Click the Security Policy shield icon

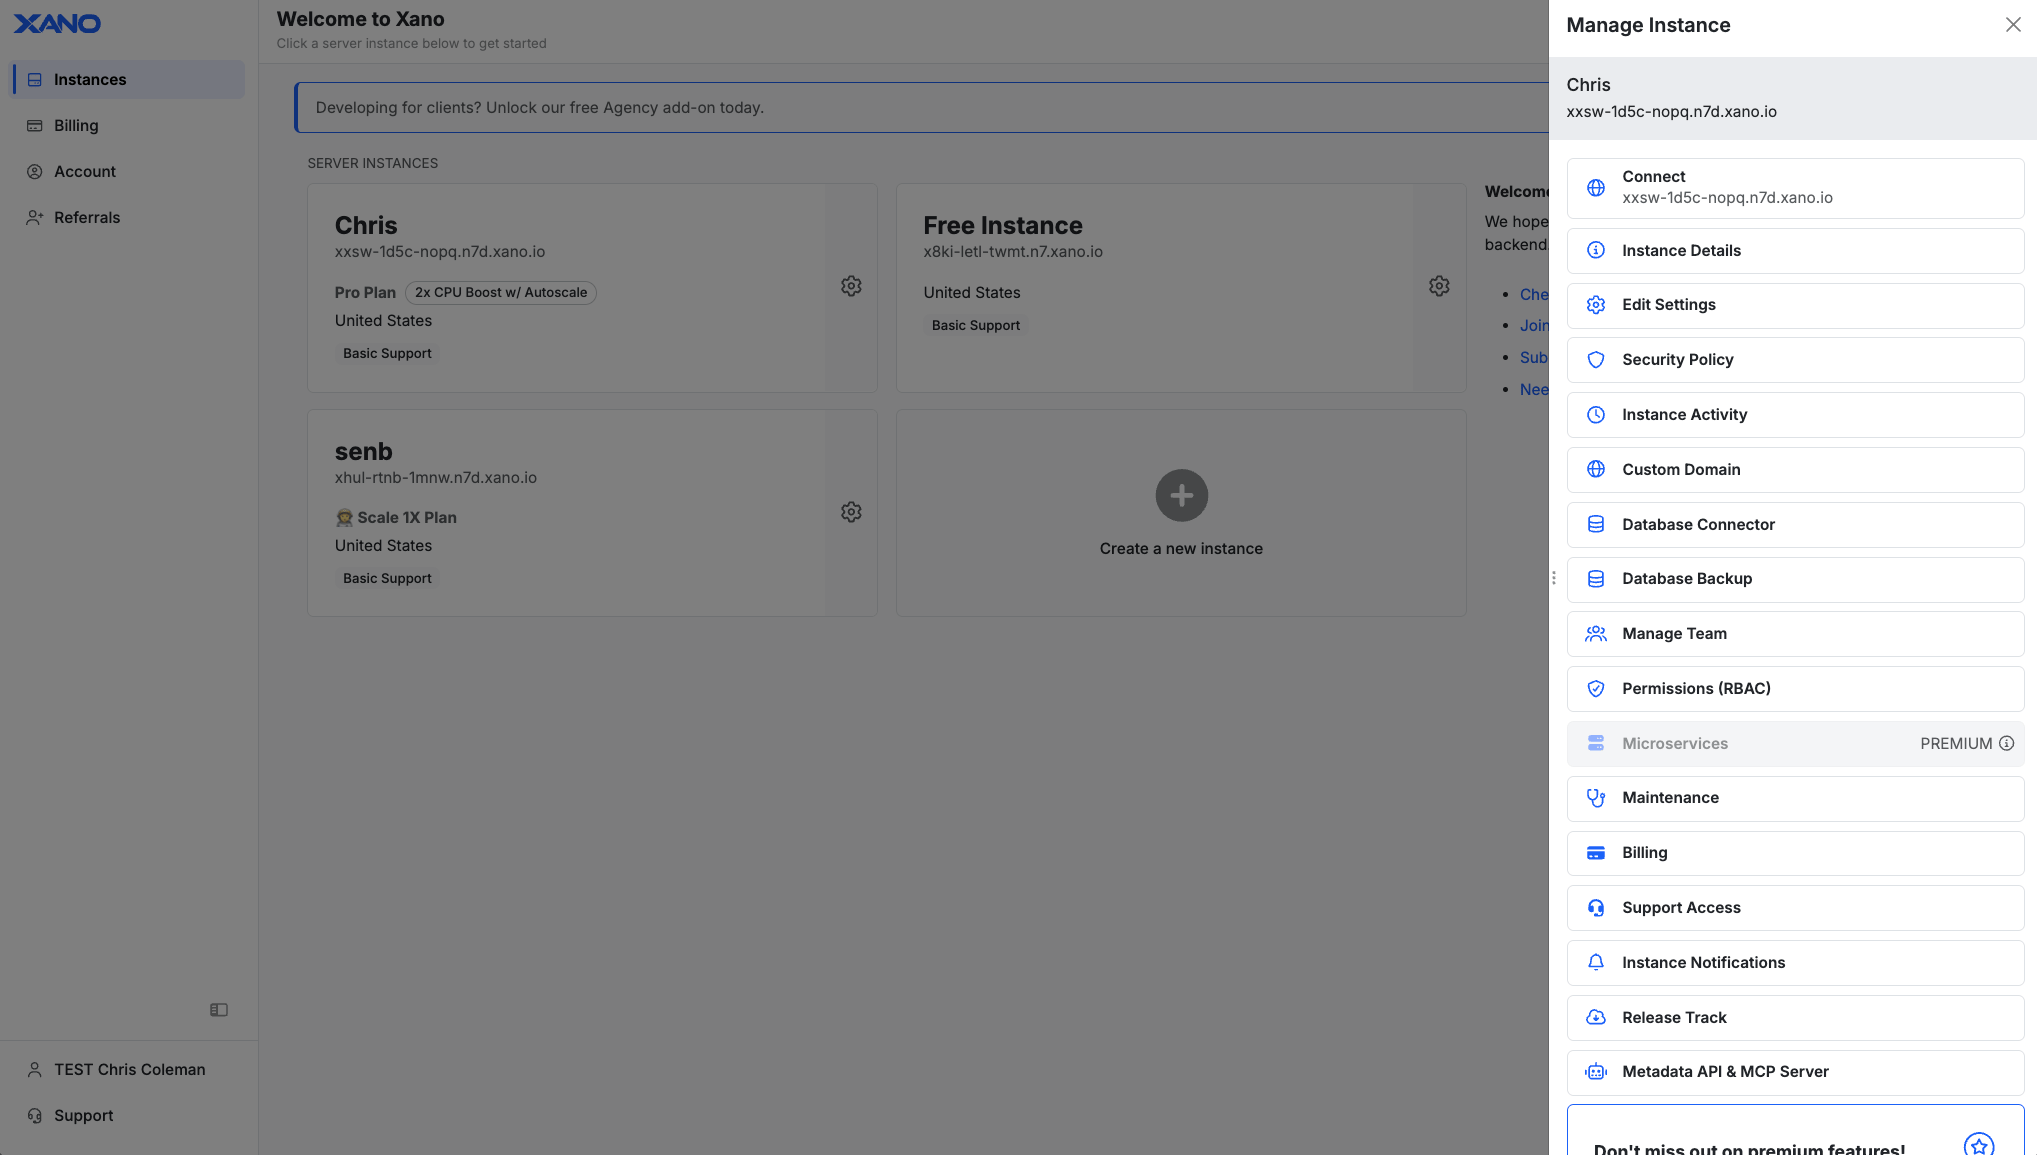tap(1596, 360)
